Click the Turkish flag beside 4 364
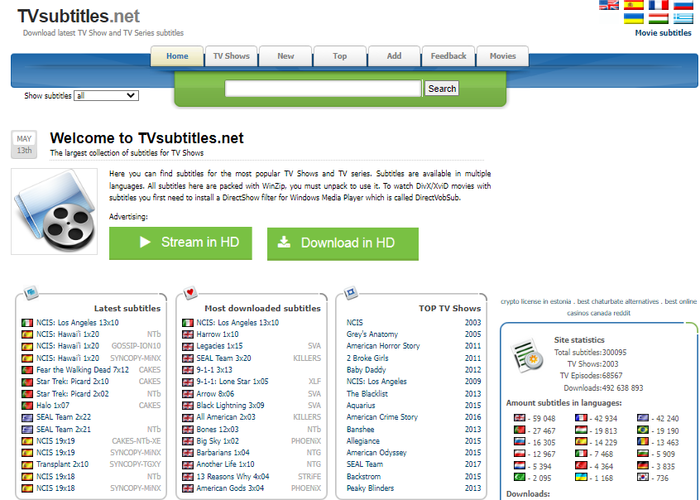The height and width of the screenshot is (500, 700). coord(581,466)
